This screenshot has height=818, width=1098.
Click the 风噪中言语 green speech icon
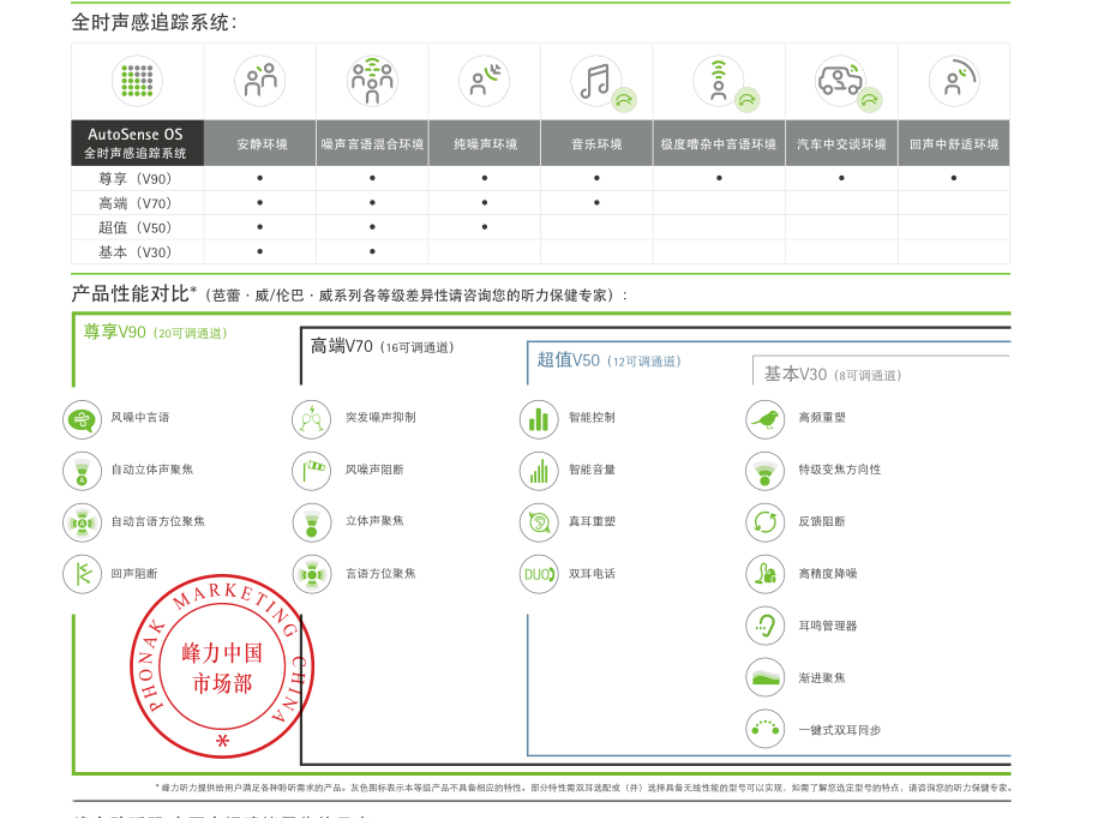83,420
